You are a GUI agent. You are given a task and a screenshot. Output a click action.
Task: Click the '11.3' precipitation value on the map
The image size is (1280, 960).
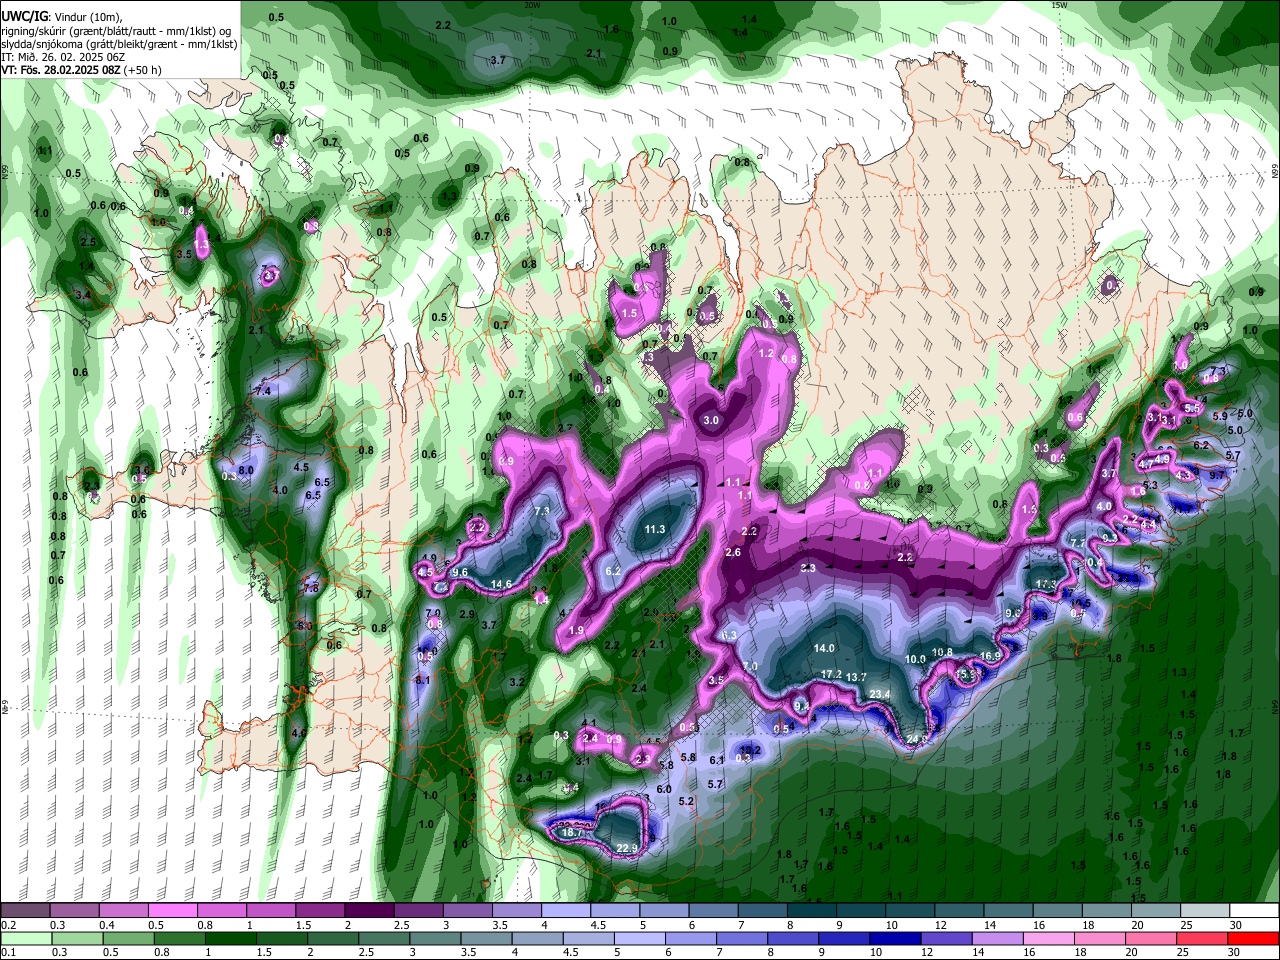click(x=655, y=529)
